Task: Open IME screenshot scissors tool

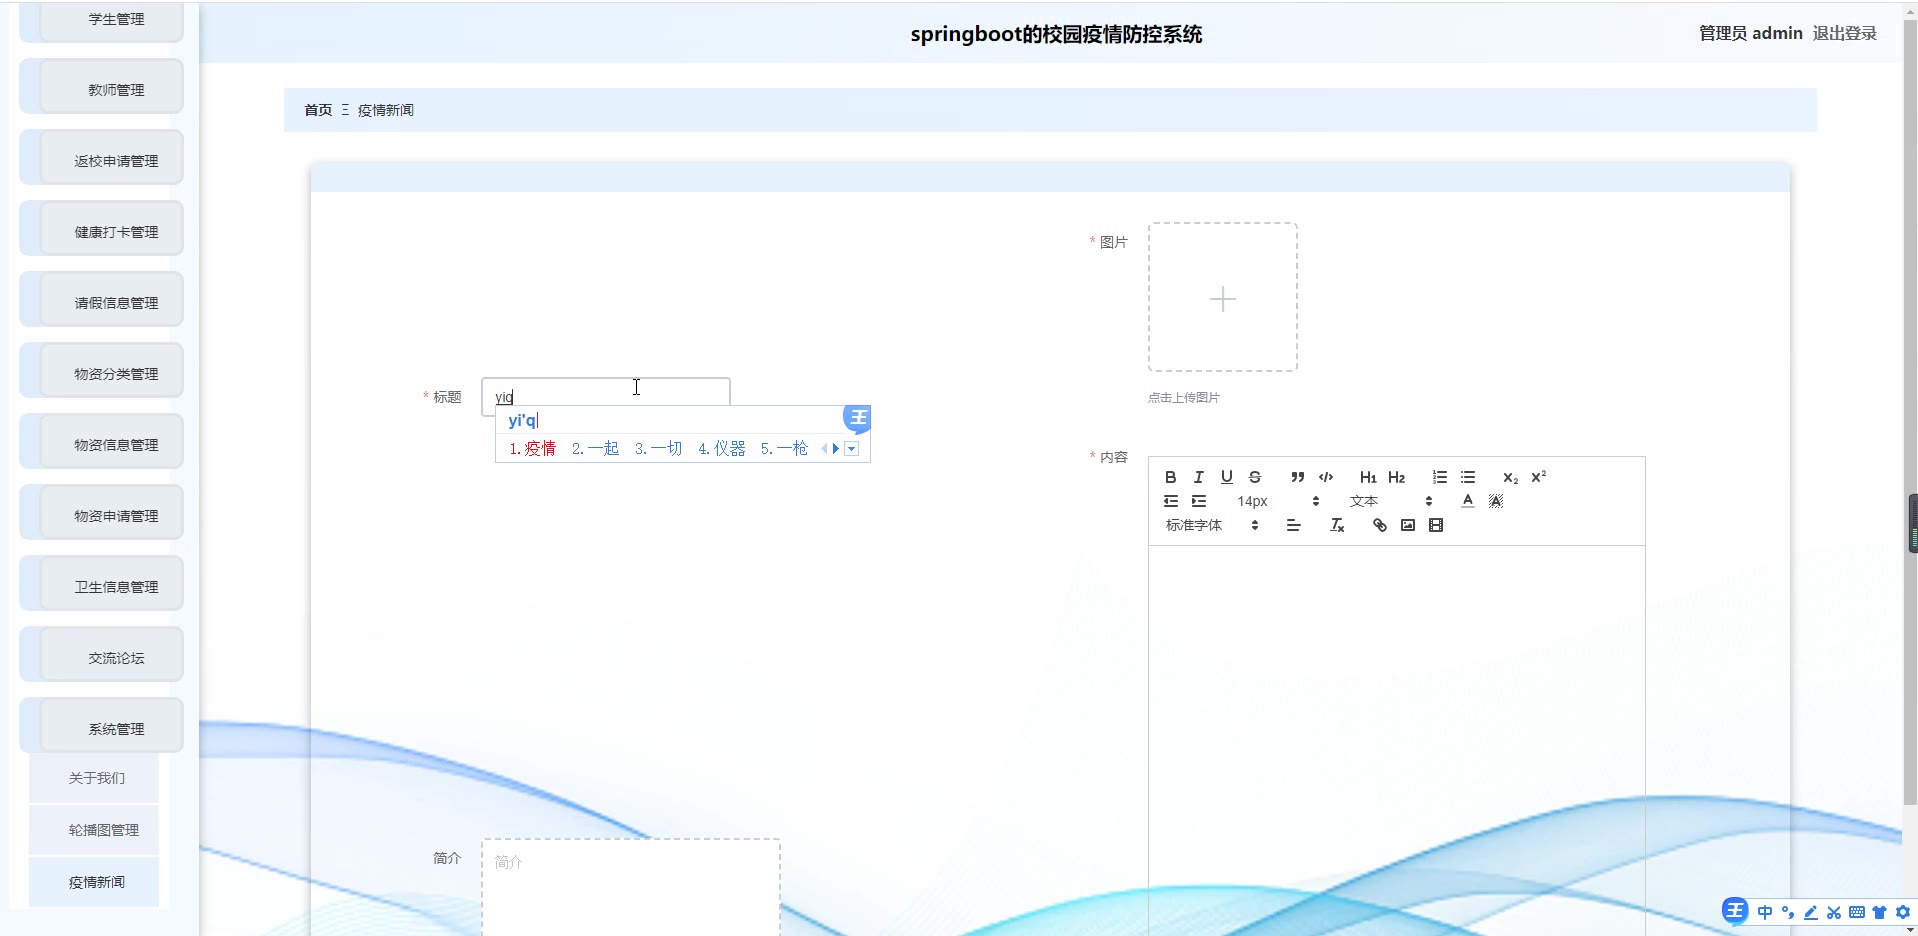Action: click(x=1833, y=912)
